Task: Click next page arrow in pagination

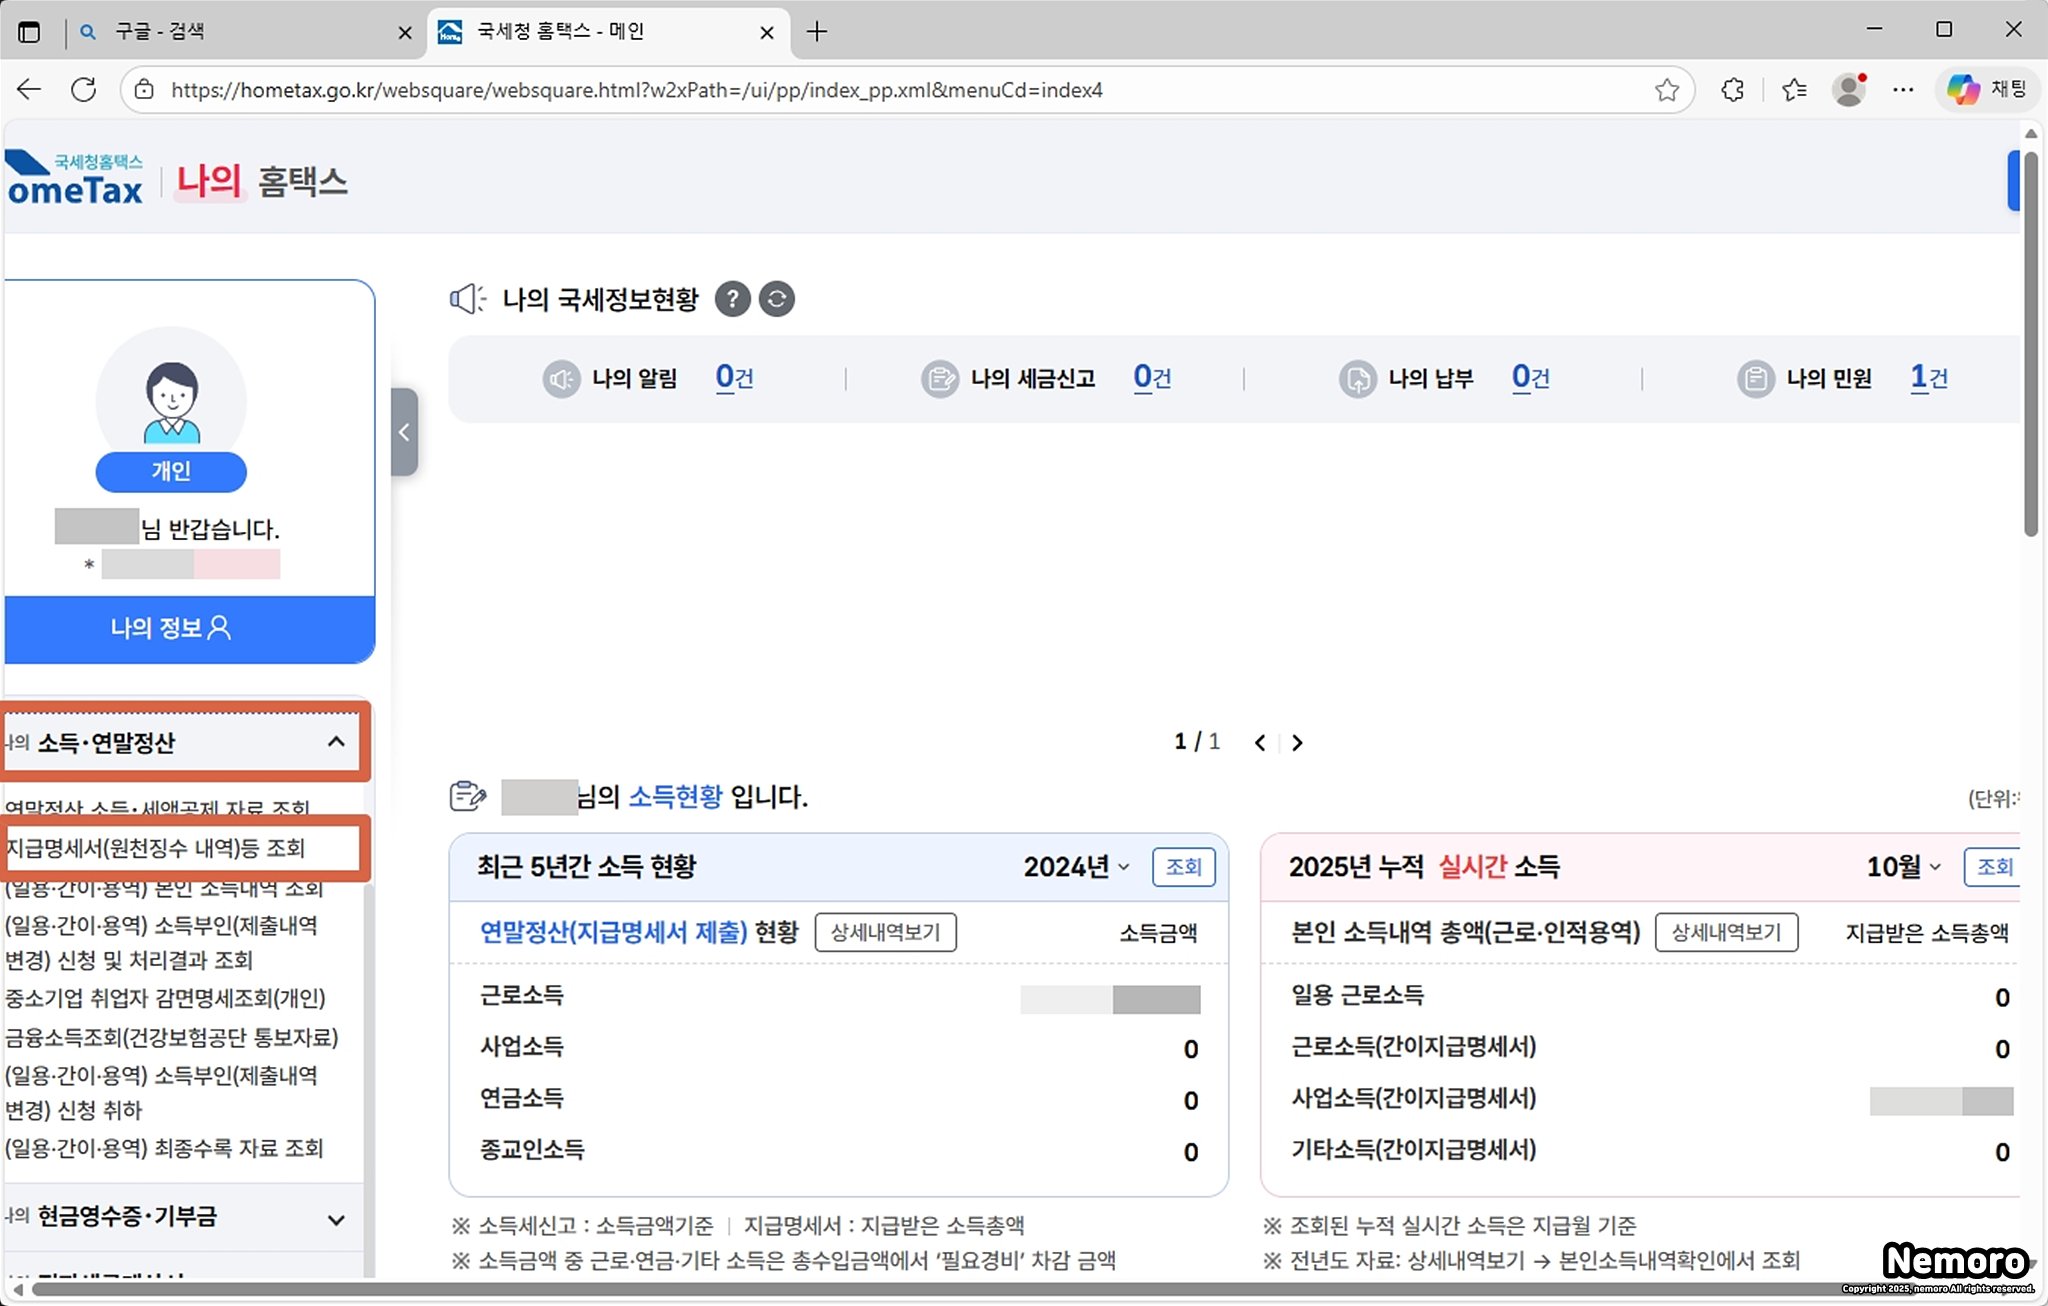Action: tap(1297, 743)
